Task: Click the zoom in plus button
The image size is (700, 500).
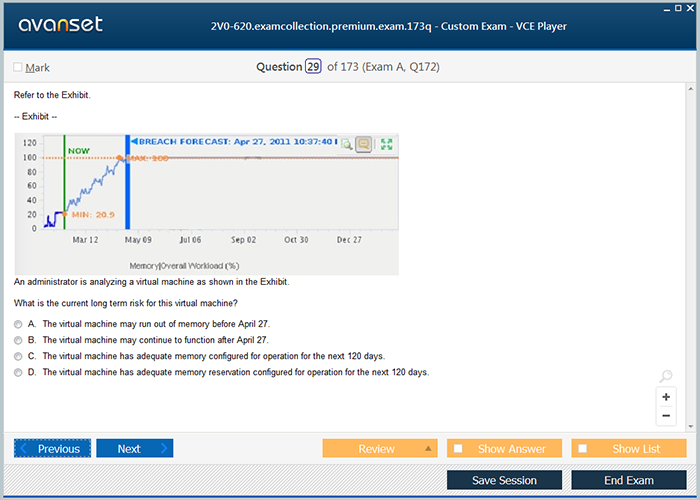Action: pyautogui.click(x=666, y=397)
